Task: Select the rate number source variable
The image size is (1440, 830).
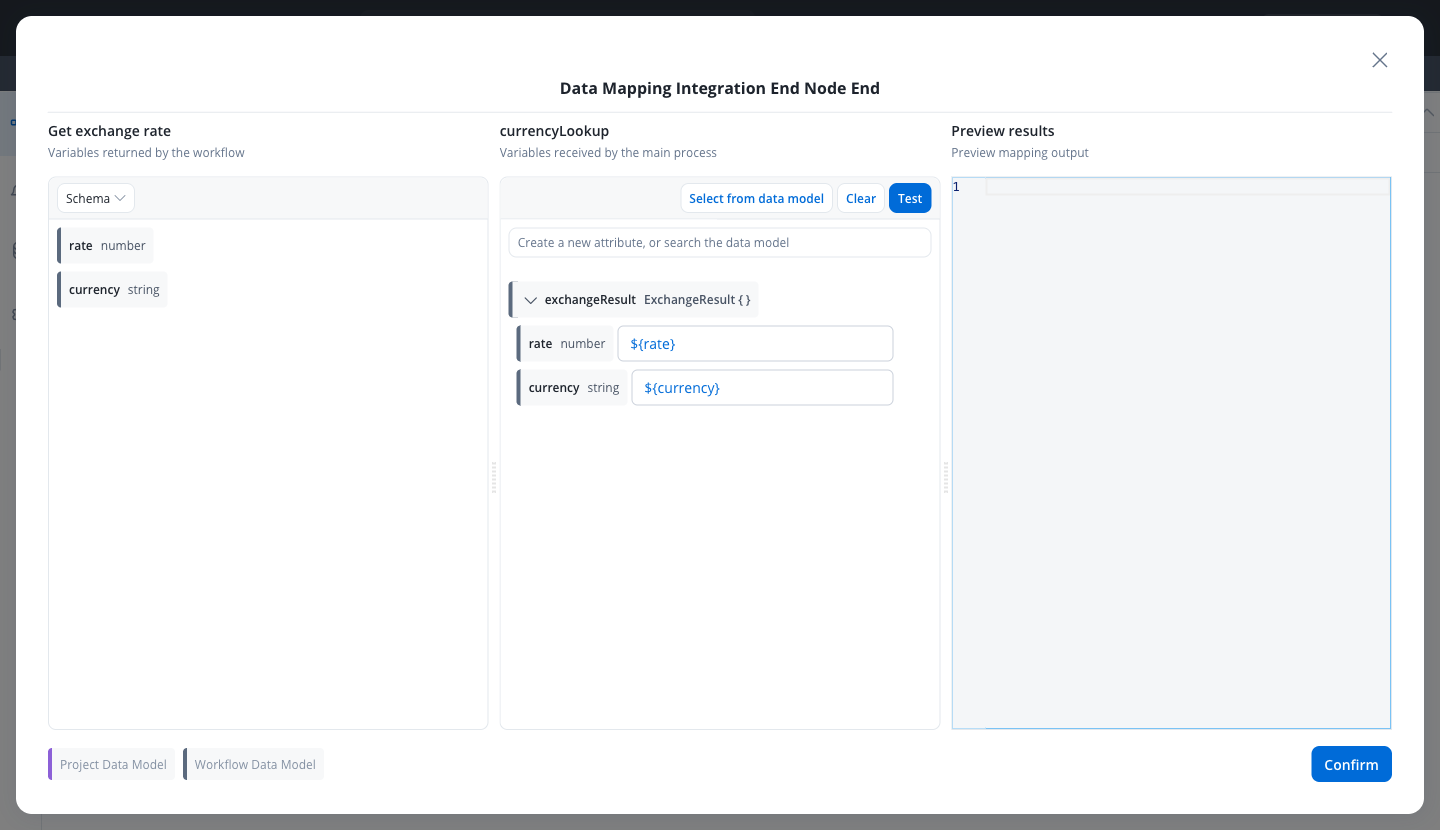Action: [106, 245]
